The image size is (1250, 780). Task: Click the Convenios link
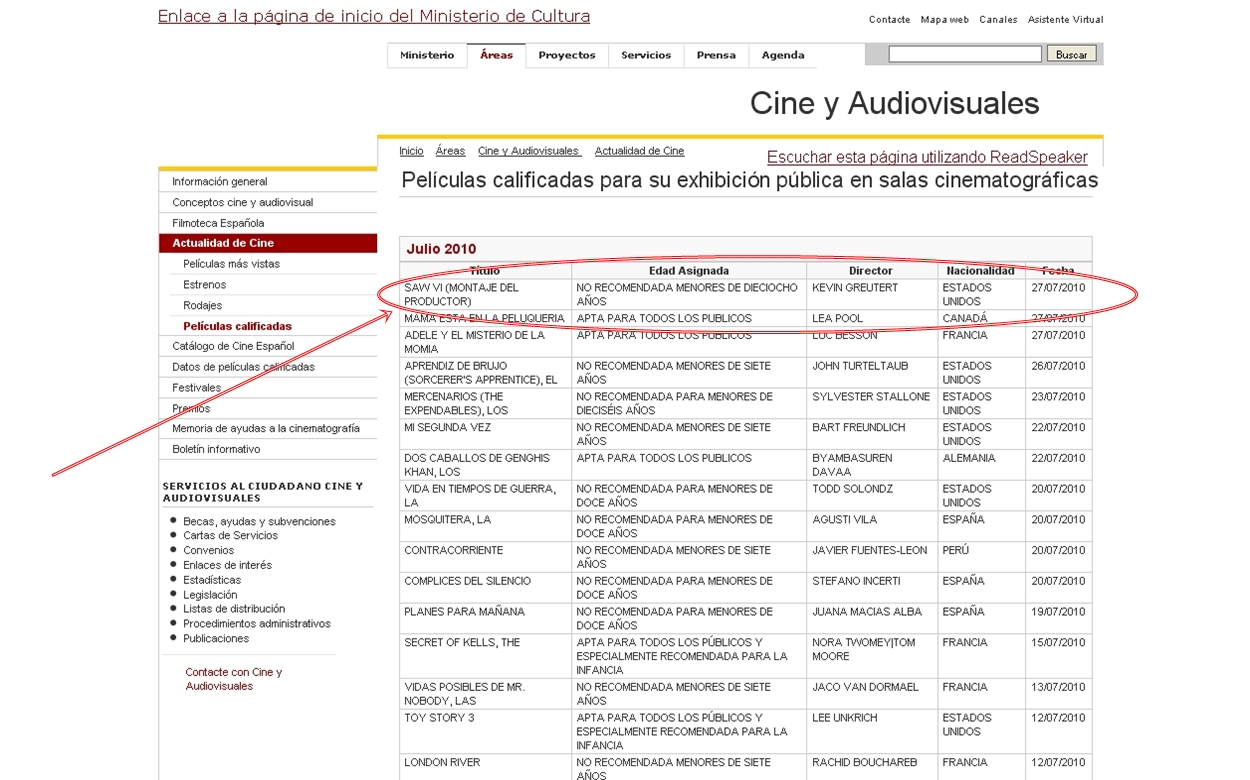click(x=208, y=550)
